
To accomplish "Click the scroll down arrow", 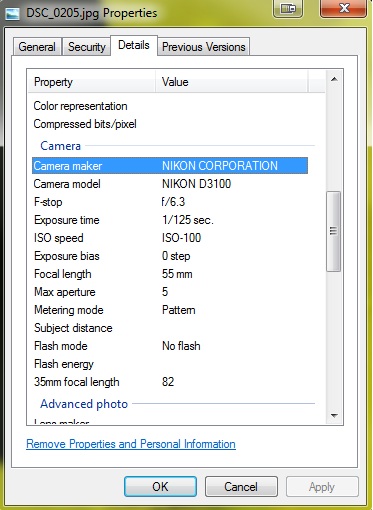I will 334,415.
